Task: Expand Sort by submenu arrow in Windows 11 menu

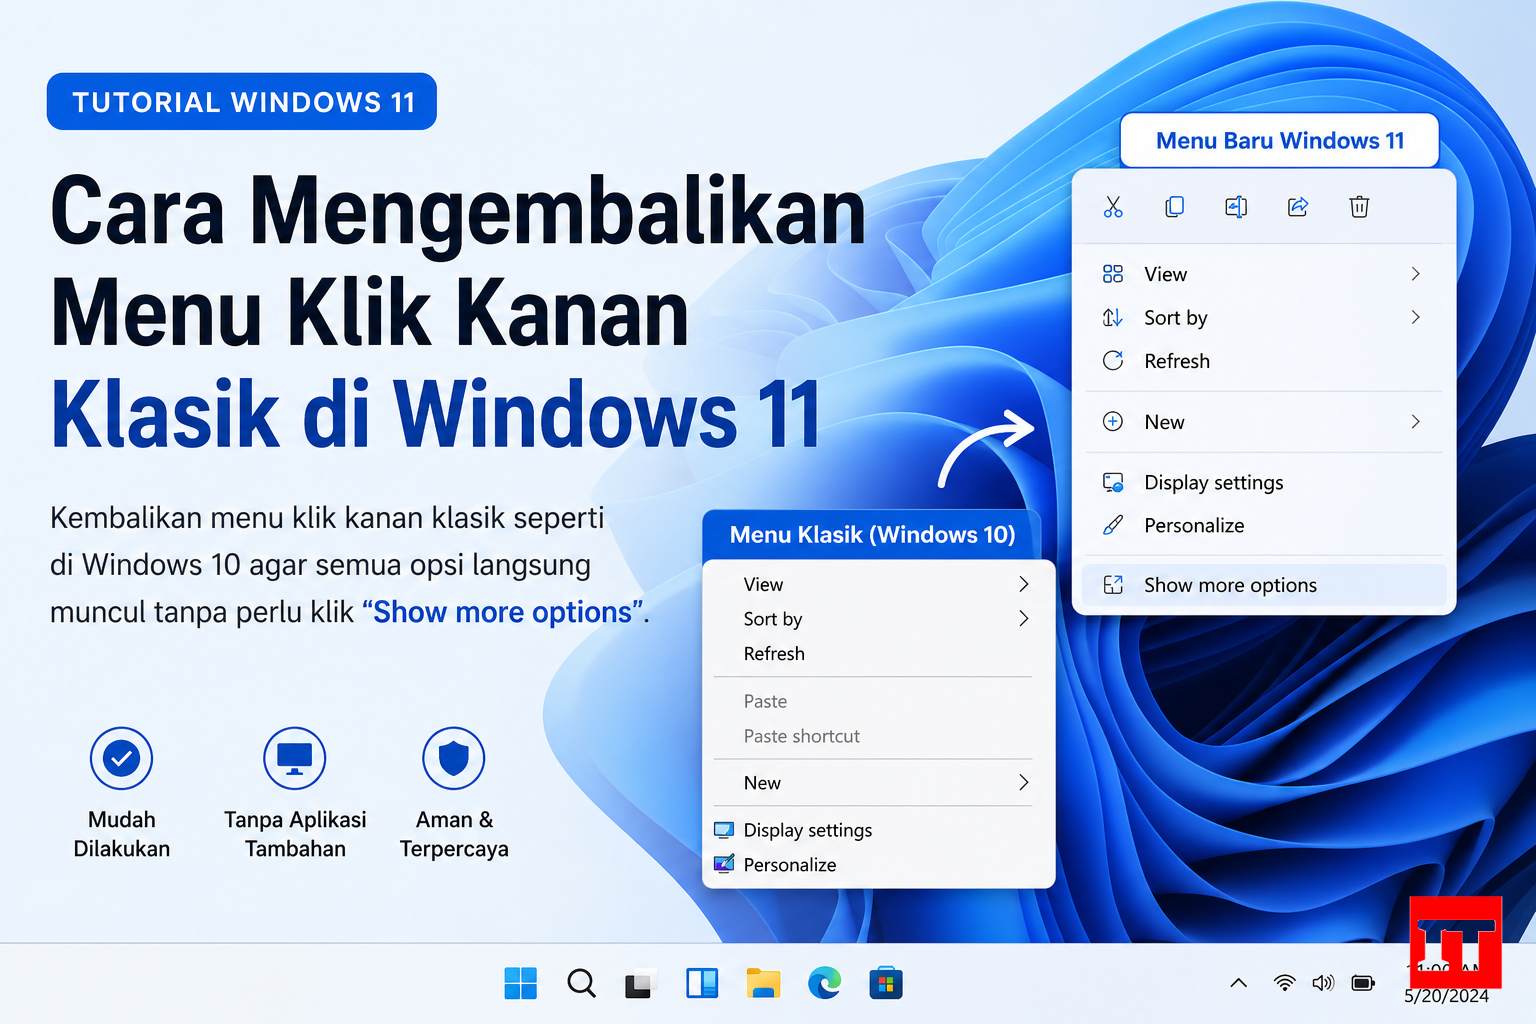Action: pyautogui.click(x=1415, y=317)
